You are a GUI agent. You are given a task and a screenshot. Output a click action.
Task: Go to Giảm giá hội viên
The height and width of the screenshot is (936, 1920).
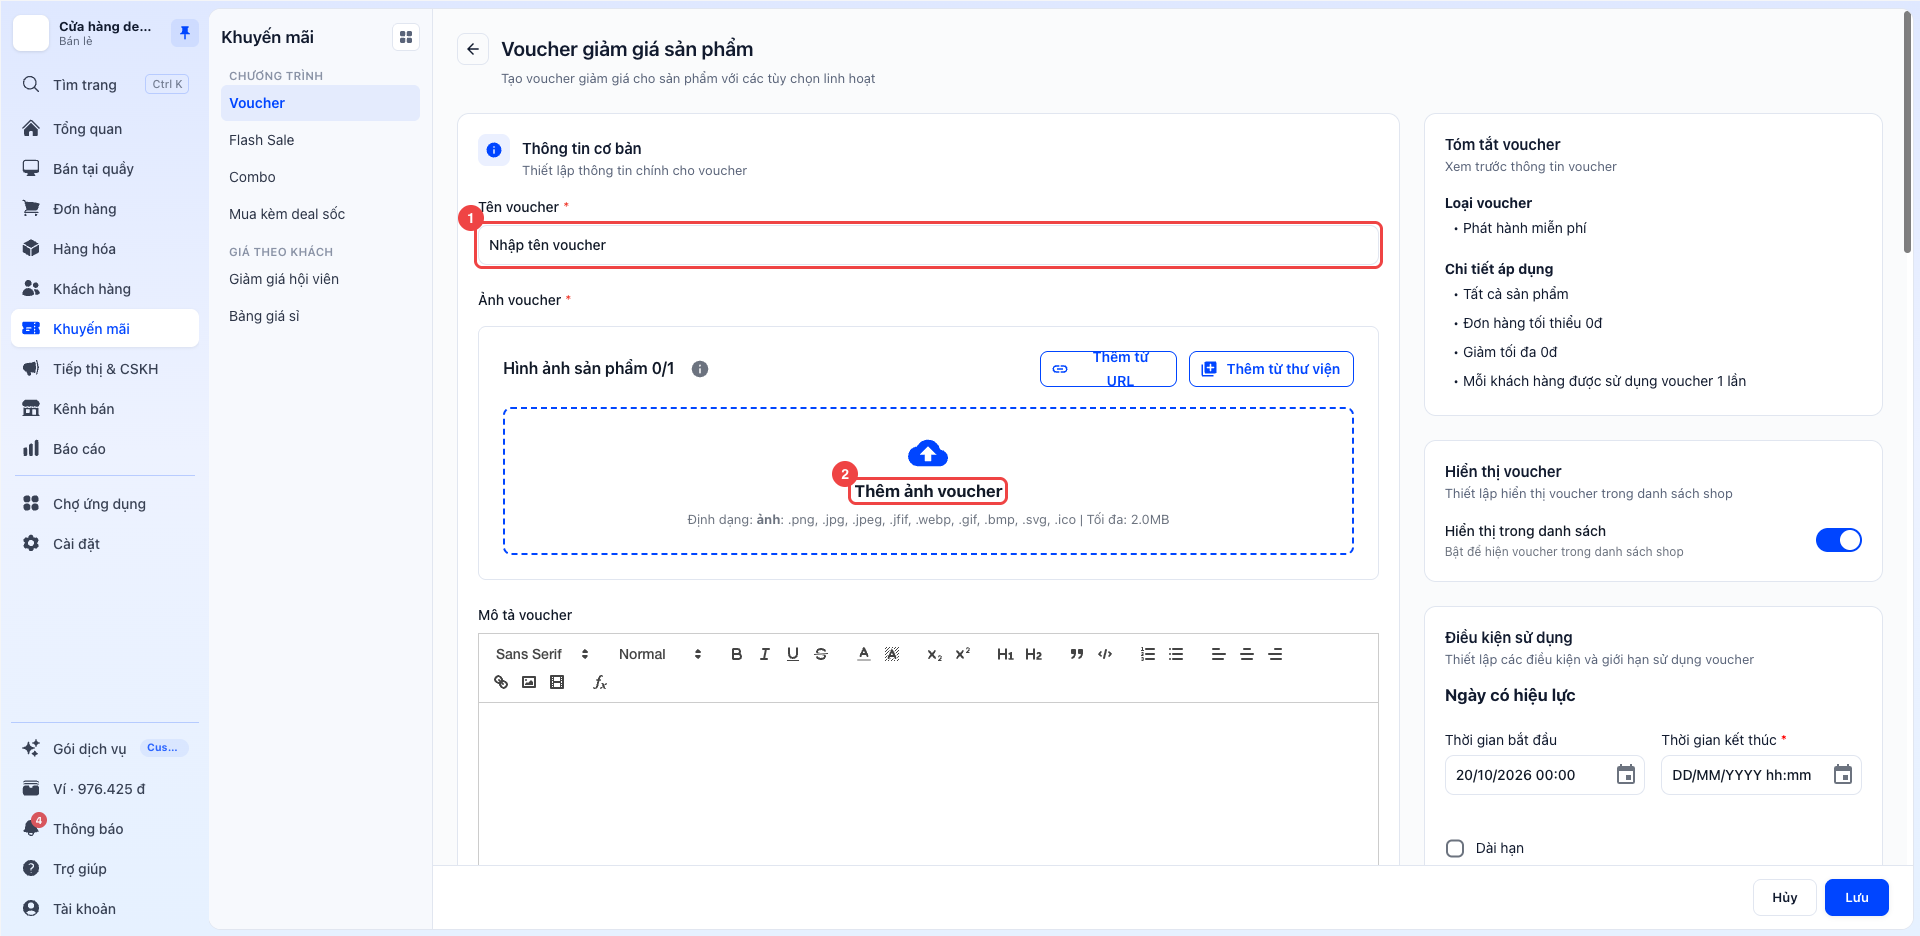(x=320, y=279)
